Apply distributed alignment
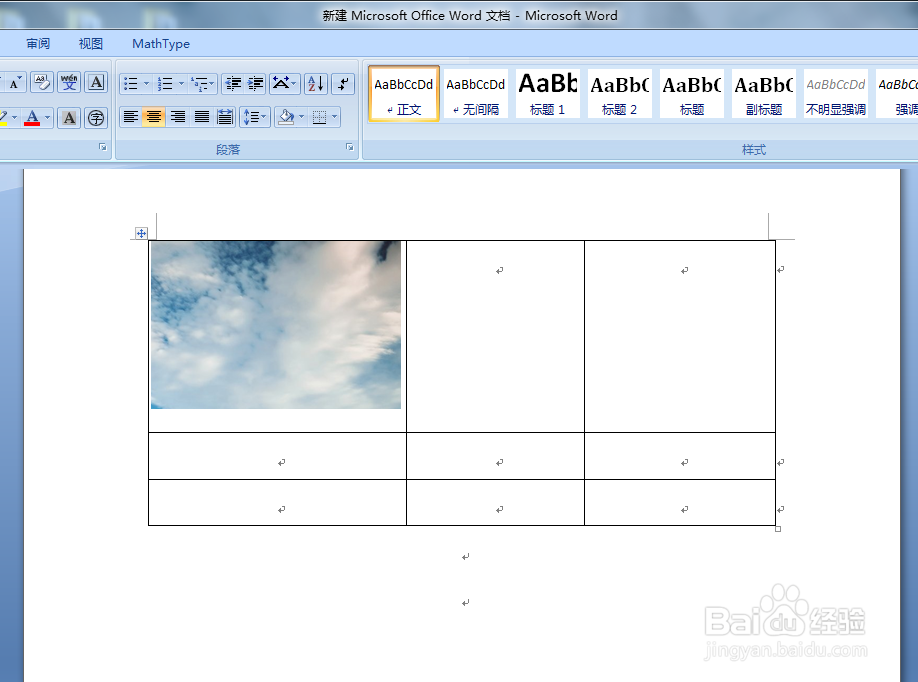918x682 pixels. (x=225, y=117)
